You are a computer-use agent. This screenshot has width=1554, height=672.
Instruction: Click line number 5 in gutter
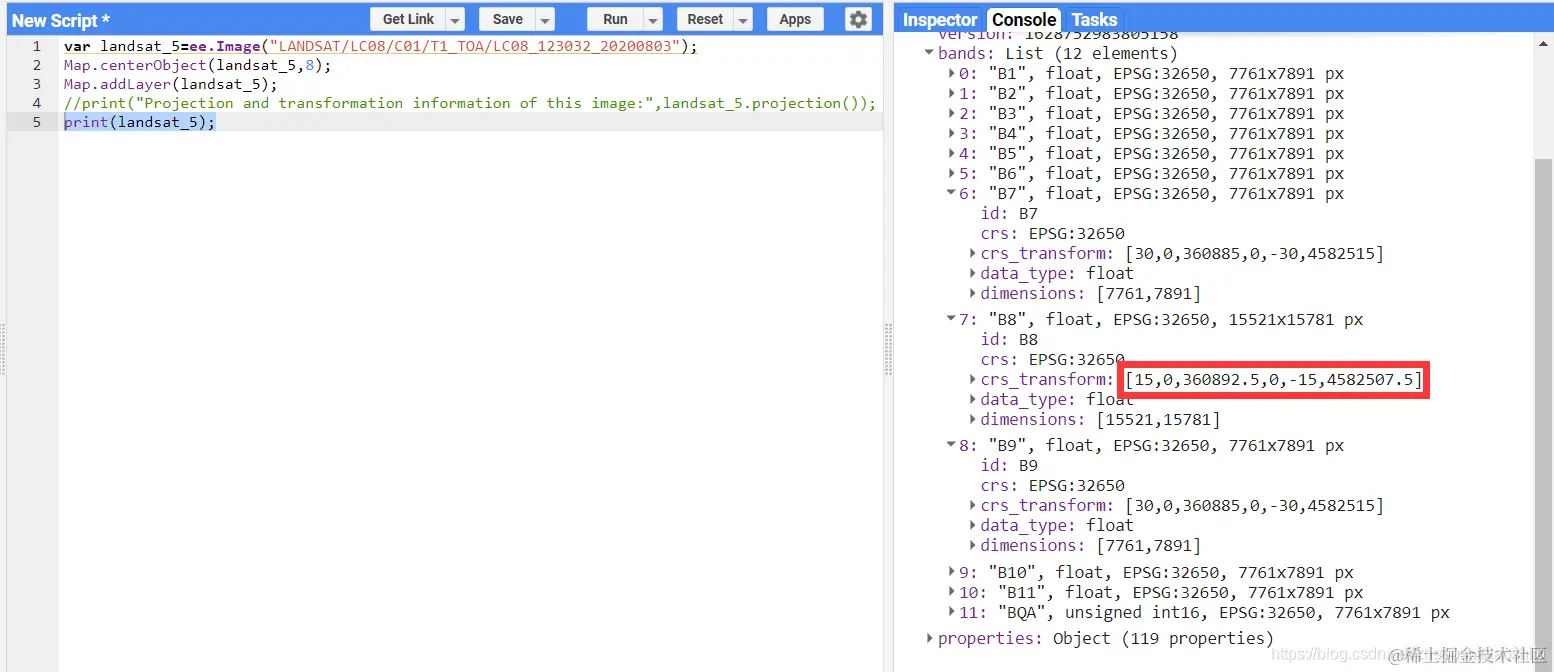pos(37,122)
